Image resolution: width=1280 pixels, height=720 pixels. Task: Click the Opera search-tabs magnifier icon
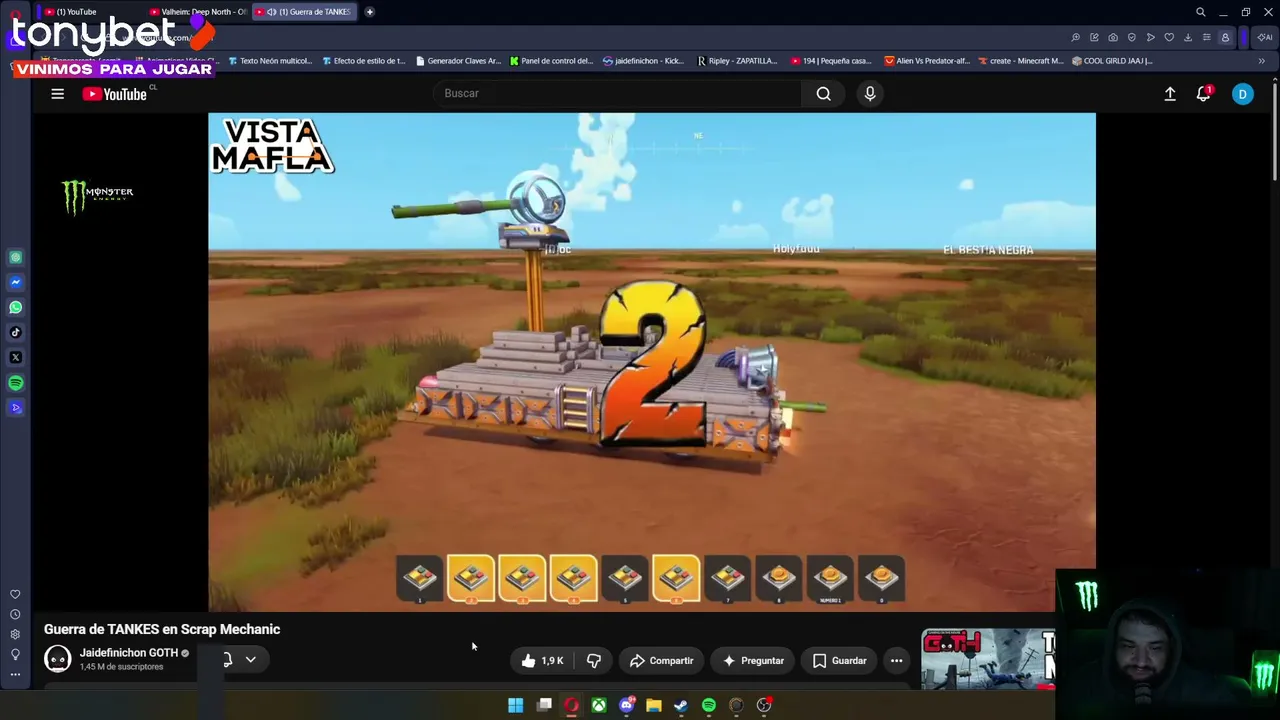tap(1200, 12)
